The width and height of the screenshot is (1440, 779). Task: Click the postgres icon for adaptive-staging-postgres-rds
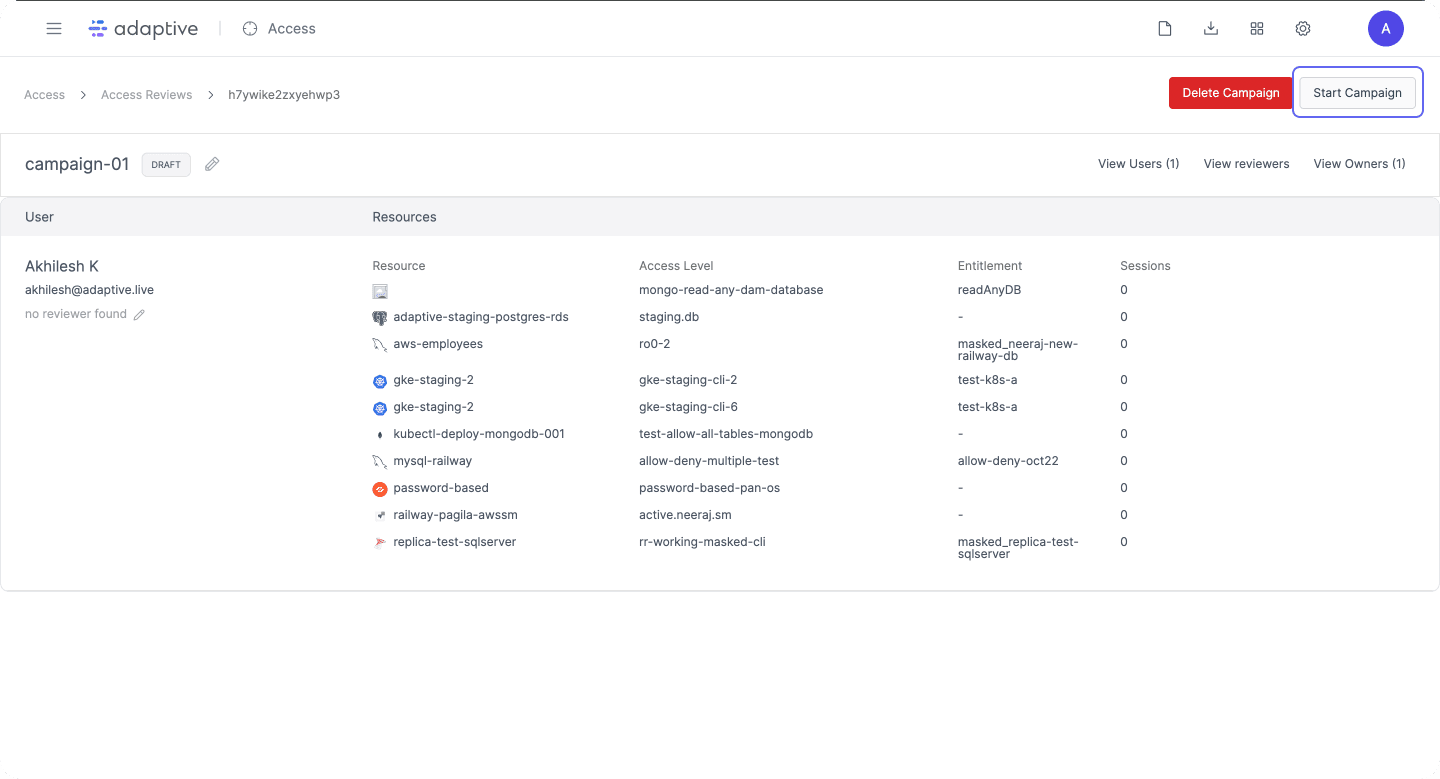[x=380, y=318]
